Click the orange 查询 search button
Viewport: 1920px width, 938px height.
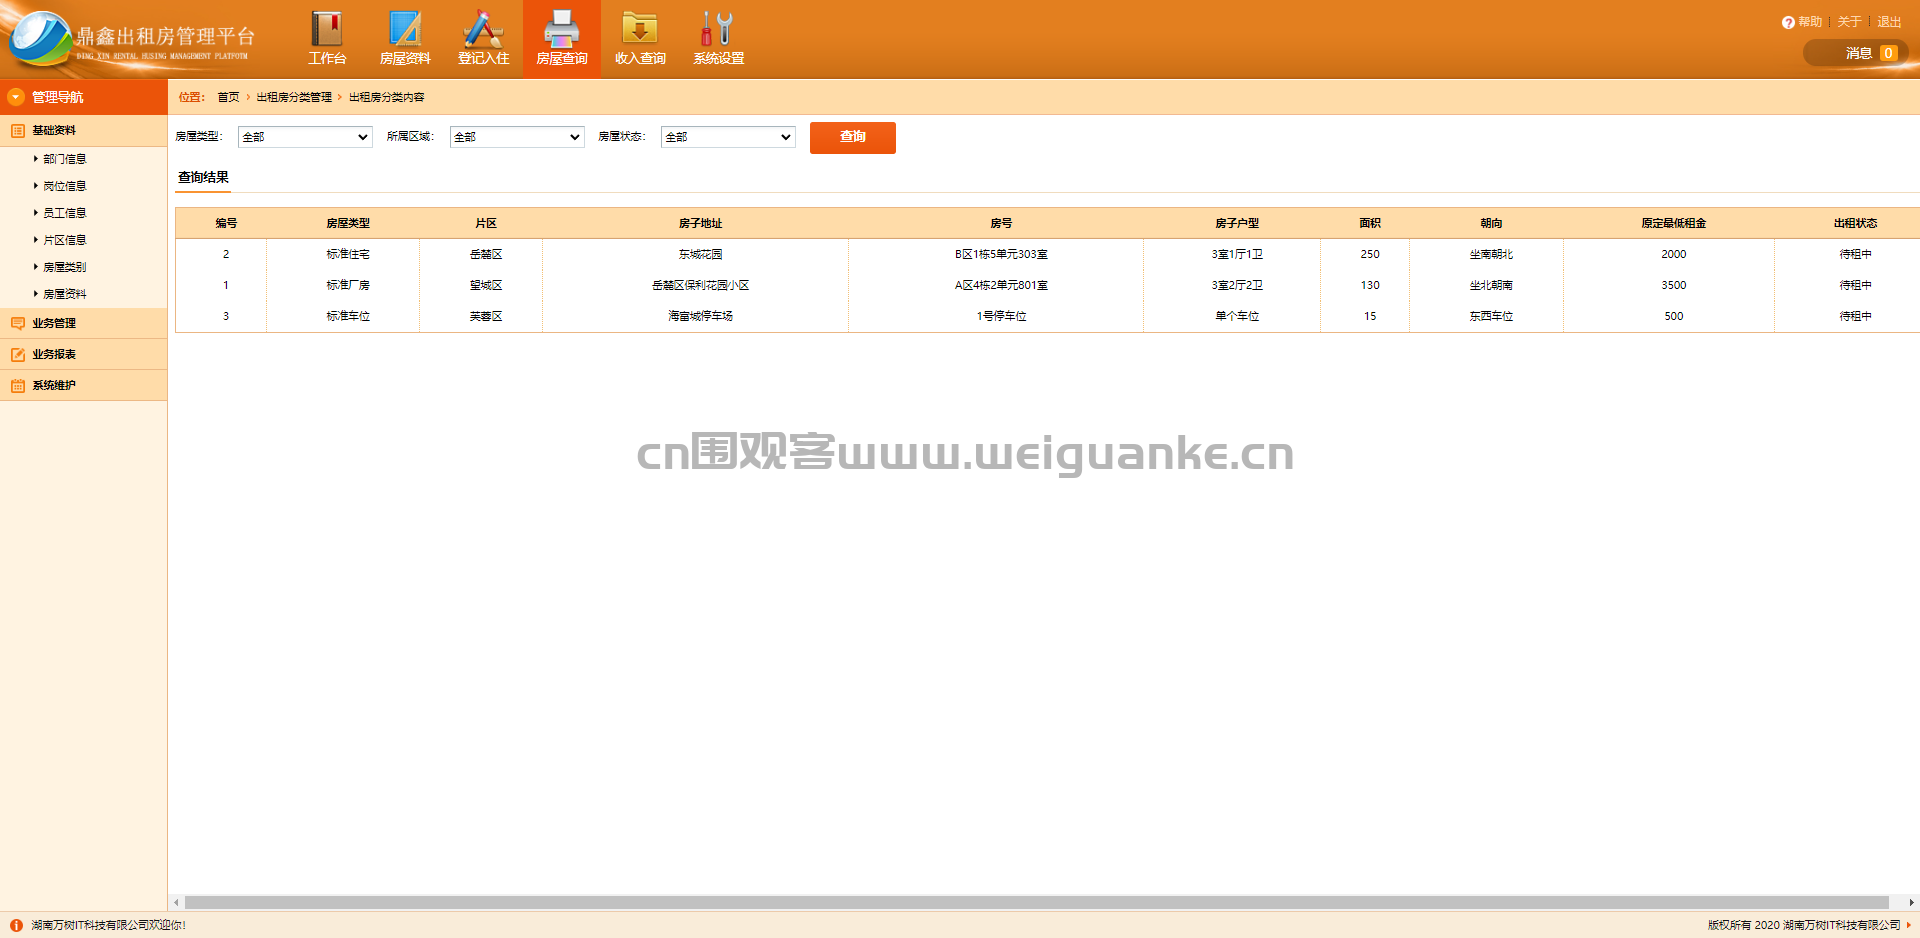(853, 137)
